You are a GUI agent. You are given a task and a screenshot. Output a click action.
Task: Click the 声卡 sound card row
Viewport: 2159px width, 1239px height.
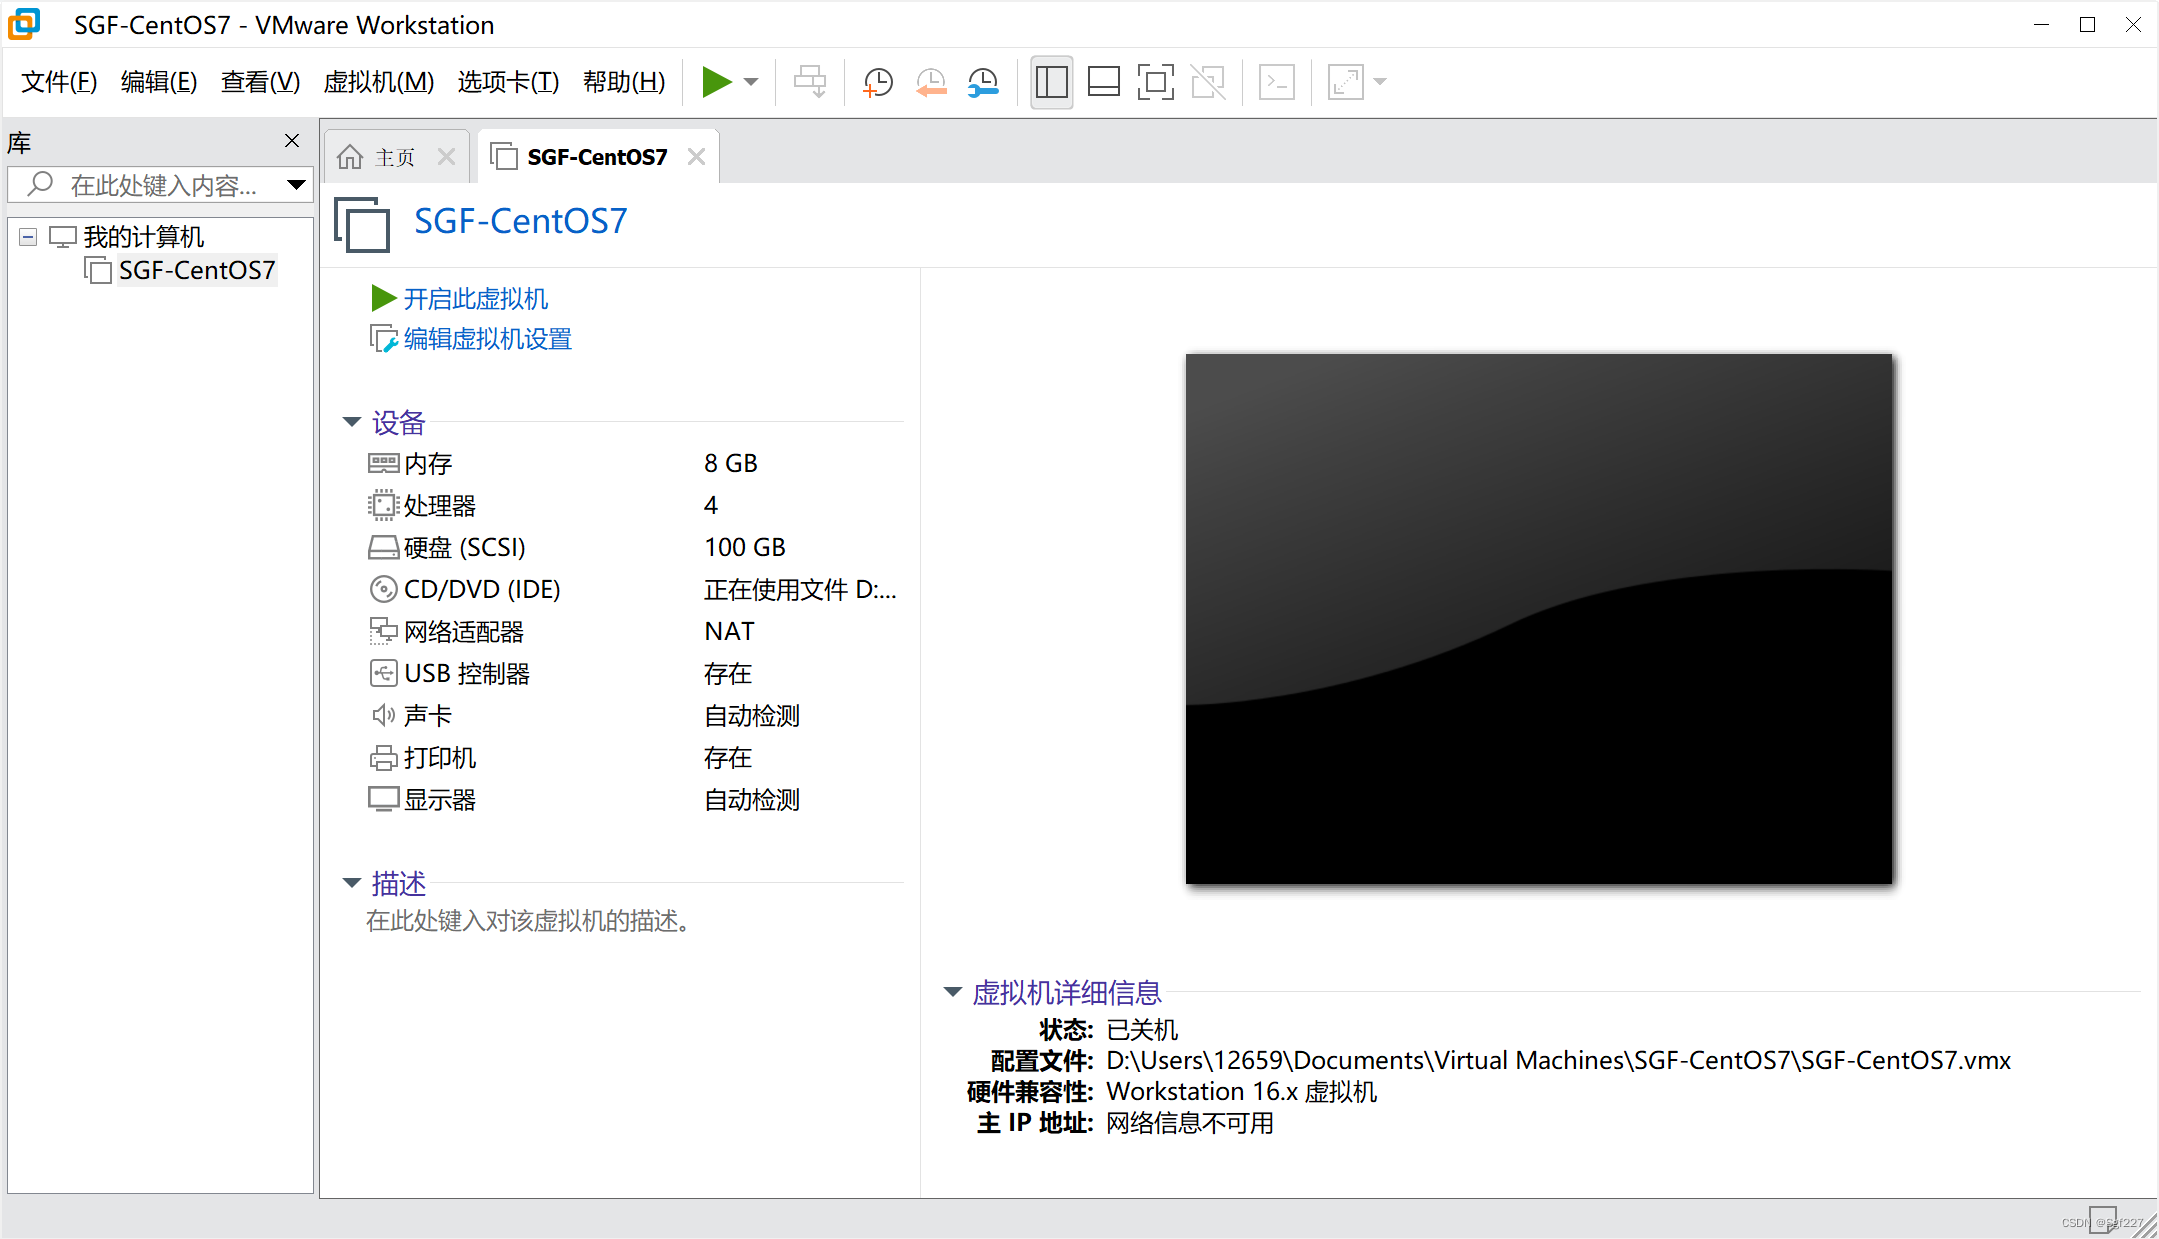(633, 715)
